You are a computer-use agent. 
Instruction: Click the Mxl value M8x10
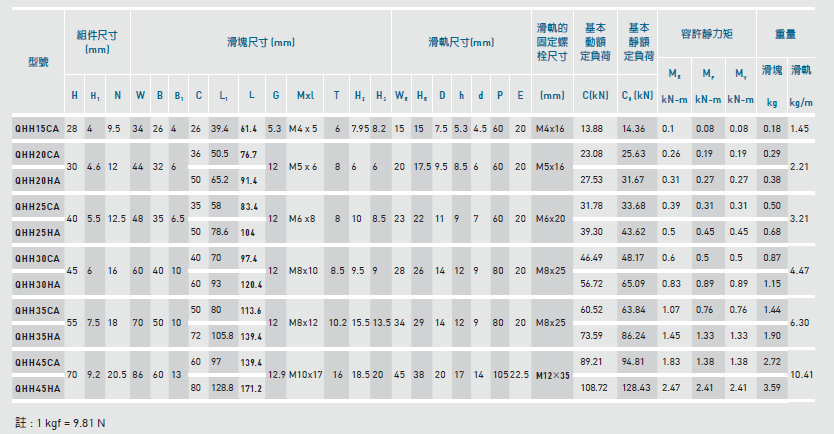pos(303,271)
